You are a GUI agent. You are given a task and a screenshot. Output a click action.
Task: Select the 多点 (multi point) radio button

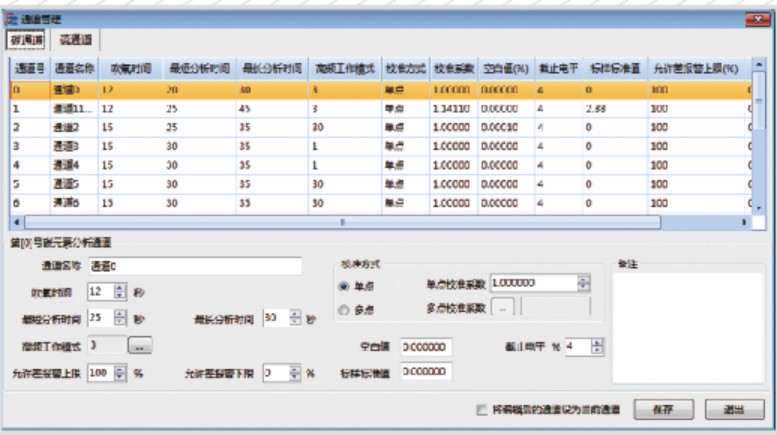point(343,310)
